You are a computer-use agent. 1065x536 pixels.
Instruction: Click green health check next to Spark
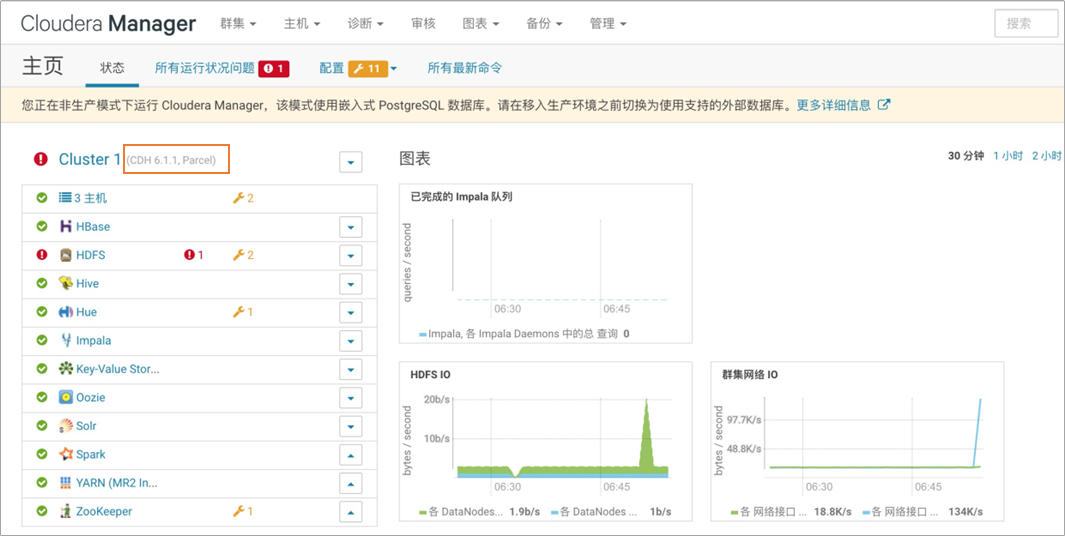[42, 454]
